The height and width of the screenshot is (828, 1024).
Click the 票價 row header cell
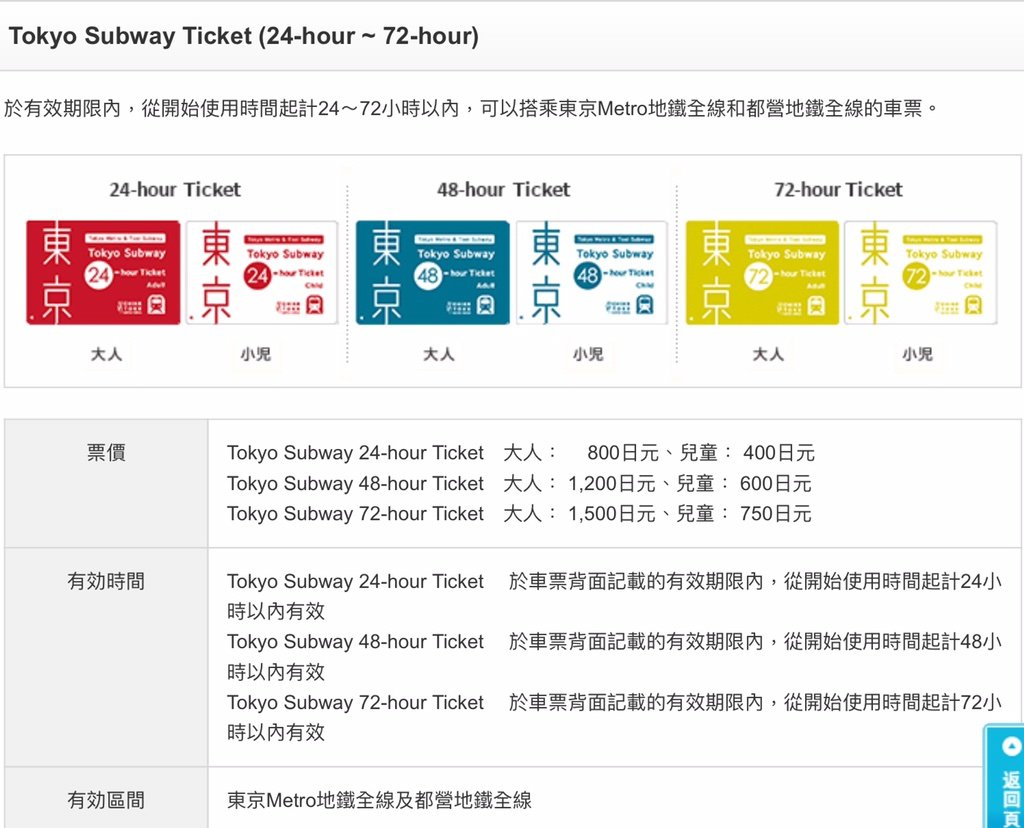point(106,483)
